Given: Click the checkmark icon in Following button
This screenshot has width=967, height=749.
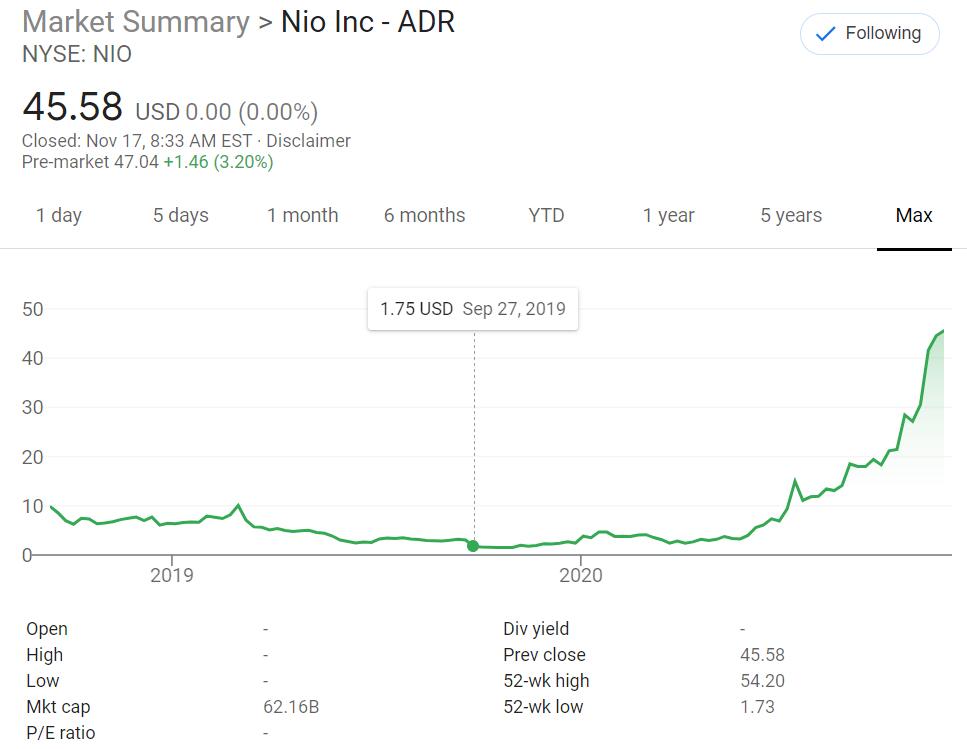Looking at the screenshot, I should pos(824,33).
